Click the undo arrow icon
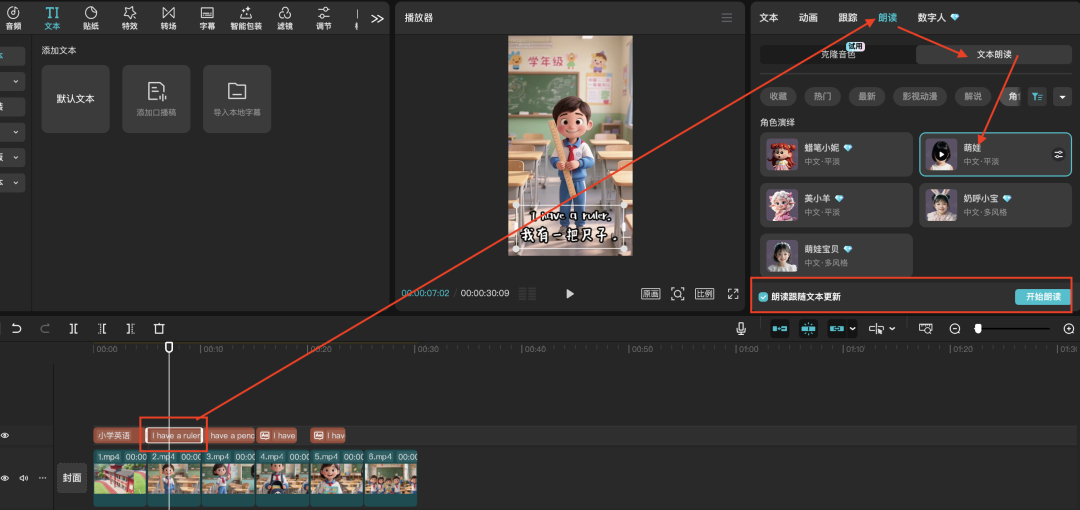1080x510 pixels. pos(17,328)
